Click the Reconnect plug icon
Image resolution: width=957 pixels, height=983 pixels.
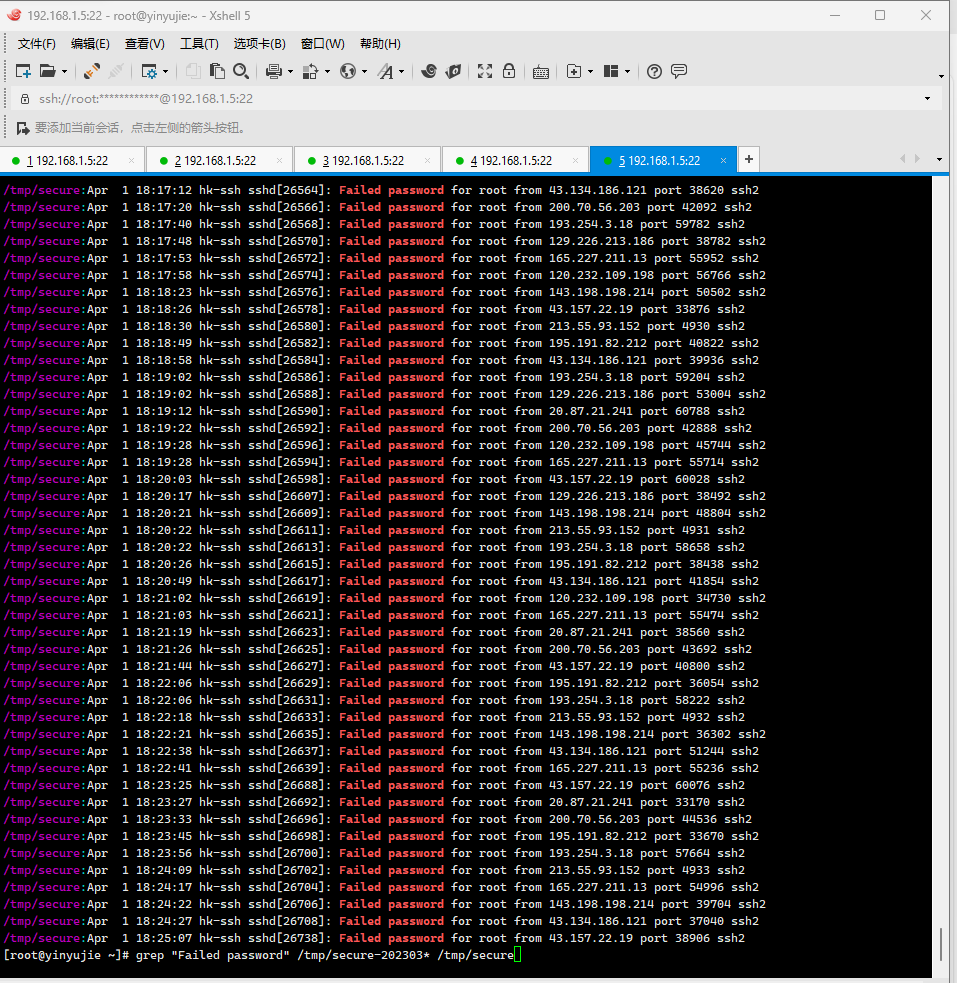(92, 71)
